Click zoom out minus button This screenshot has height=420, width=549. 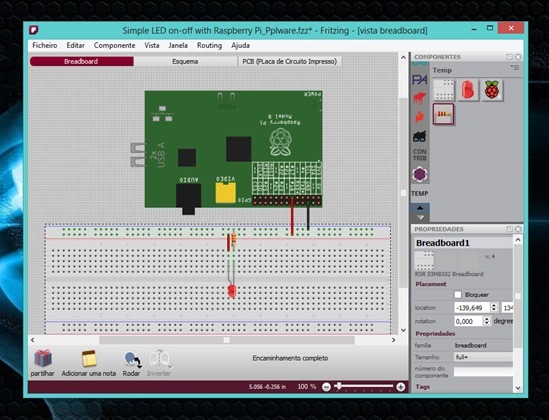click(326, 387)
